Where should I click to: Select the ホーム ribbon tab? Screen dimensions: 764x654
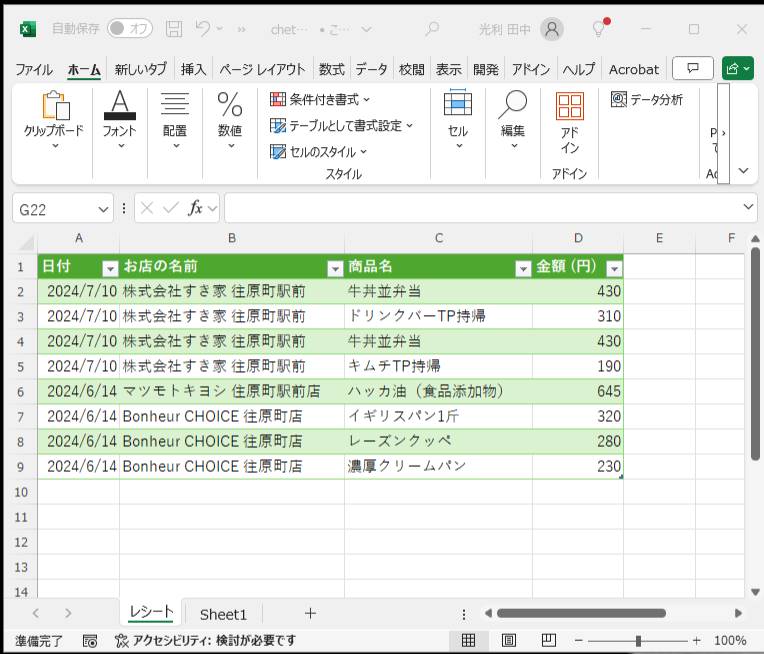pyautogui.click(x=84, y=70)
